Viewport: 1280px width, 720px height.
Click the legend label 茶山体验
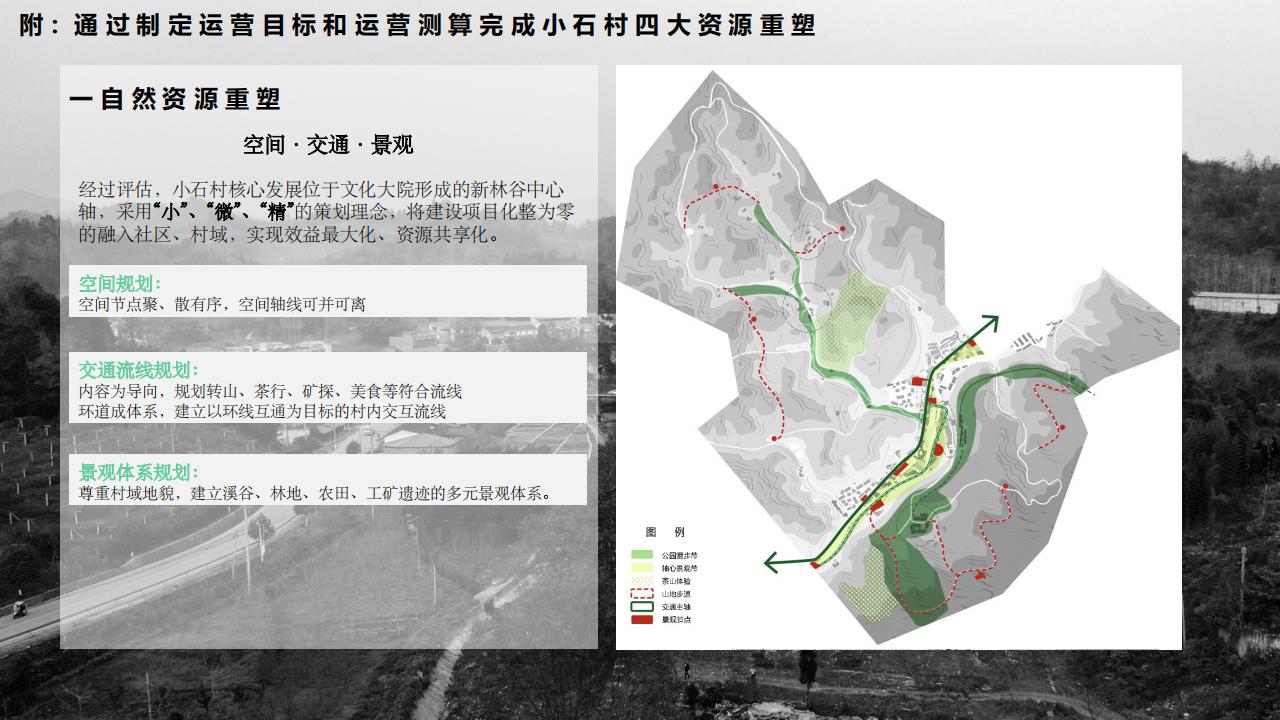click(676, 581)
